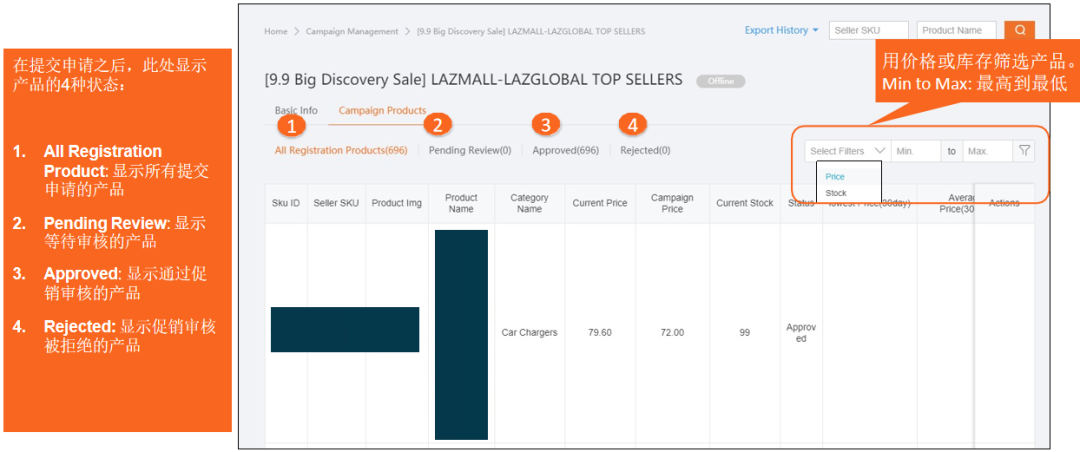Focus the Seller SKU search field

pos(869,30)
